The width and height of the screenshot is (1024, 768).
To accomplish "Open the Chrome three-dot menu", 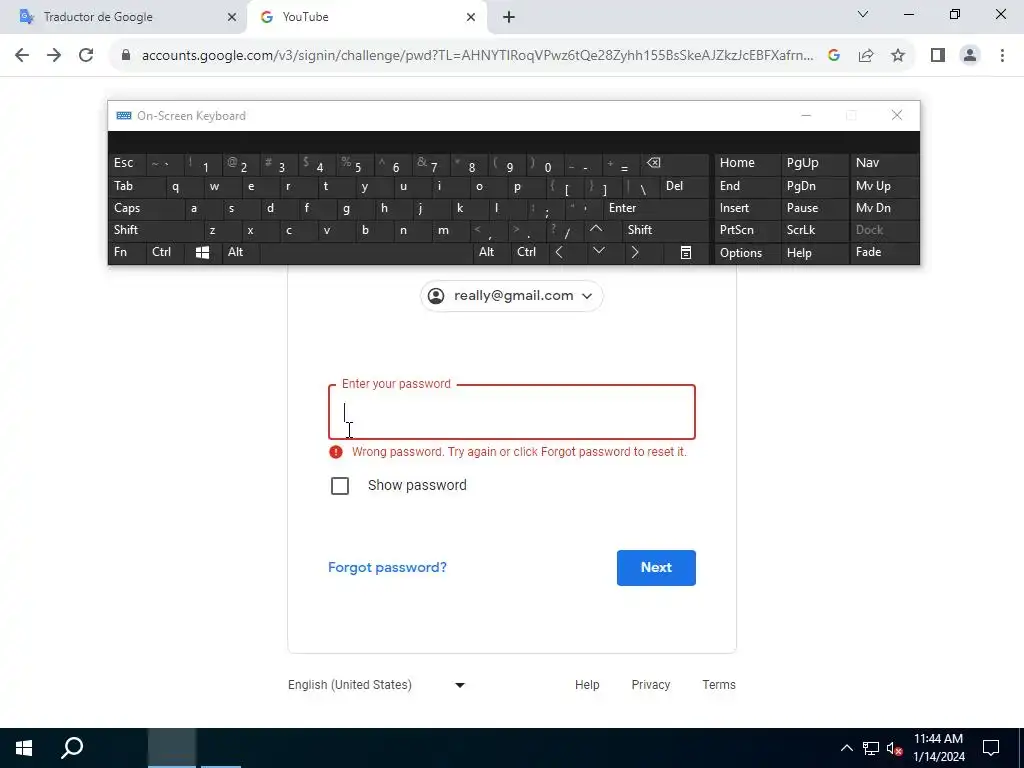I will 1002,56.
